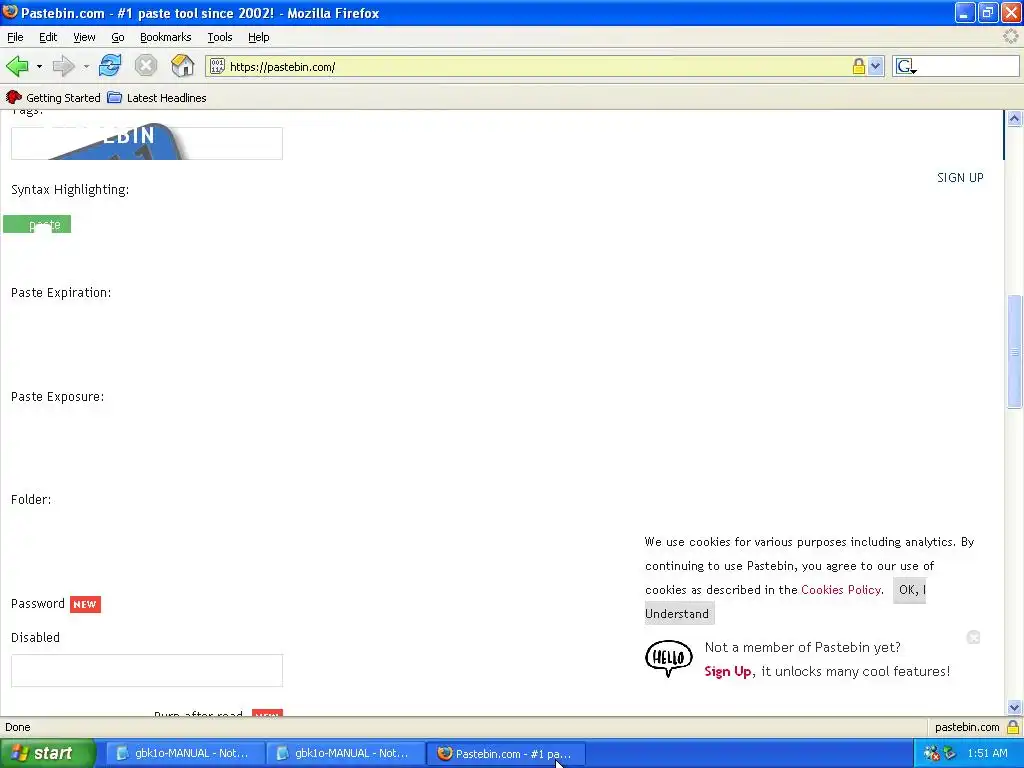Open the Bookmarks menu
This screenshot has width=1024, height=768.
click(165, 37)
